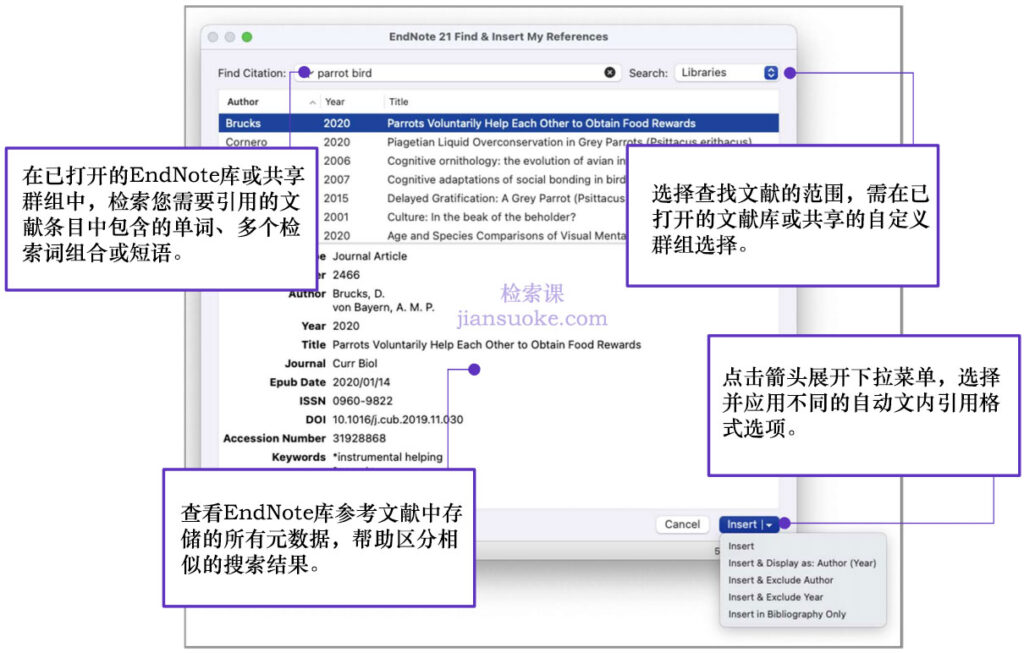Choose Insert in Bibliography Only option
Viewport: 1024px width, 653px height.
tap(787, 614)
